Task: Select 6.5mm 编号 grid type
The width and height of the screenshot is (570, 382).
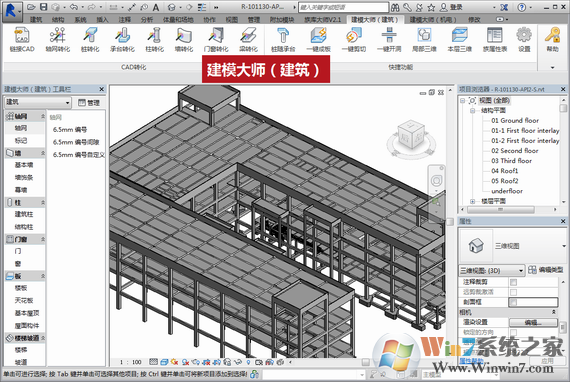Action: pyautogui.click(x=70, y=130)
